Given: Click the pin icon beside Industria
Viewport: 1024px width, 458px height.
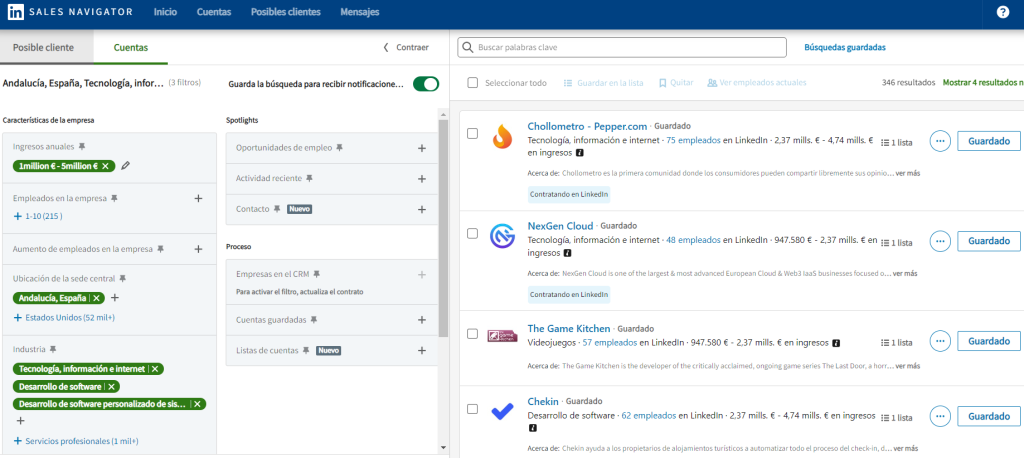Looking at the screenshot, I should (54, 349).
